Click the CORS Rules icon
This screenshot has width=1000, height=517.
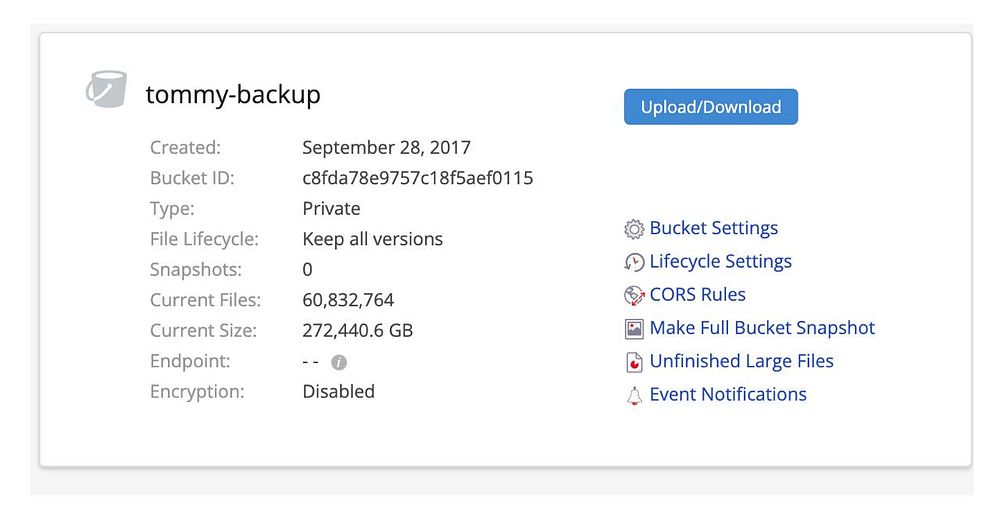(x=634, y=296)
